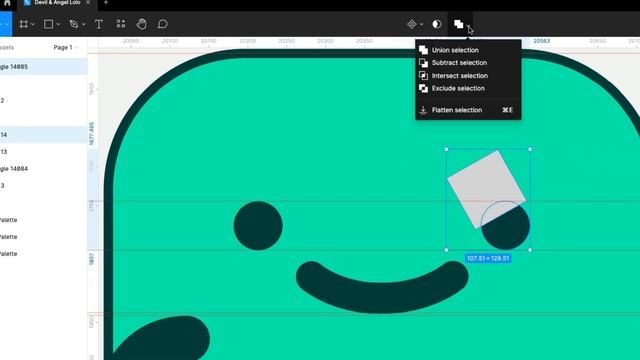Viewport: 640px width, 360px height.
Task: Select the layer row labeled 3
Action: 43,186
